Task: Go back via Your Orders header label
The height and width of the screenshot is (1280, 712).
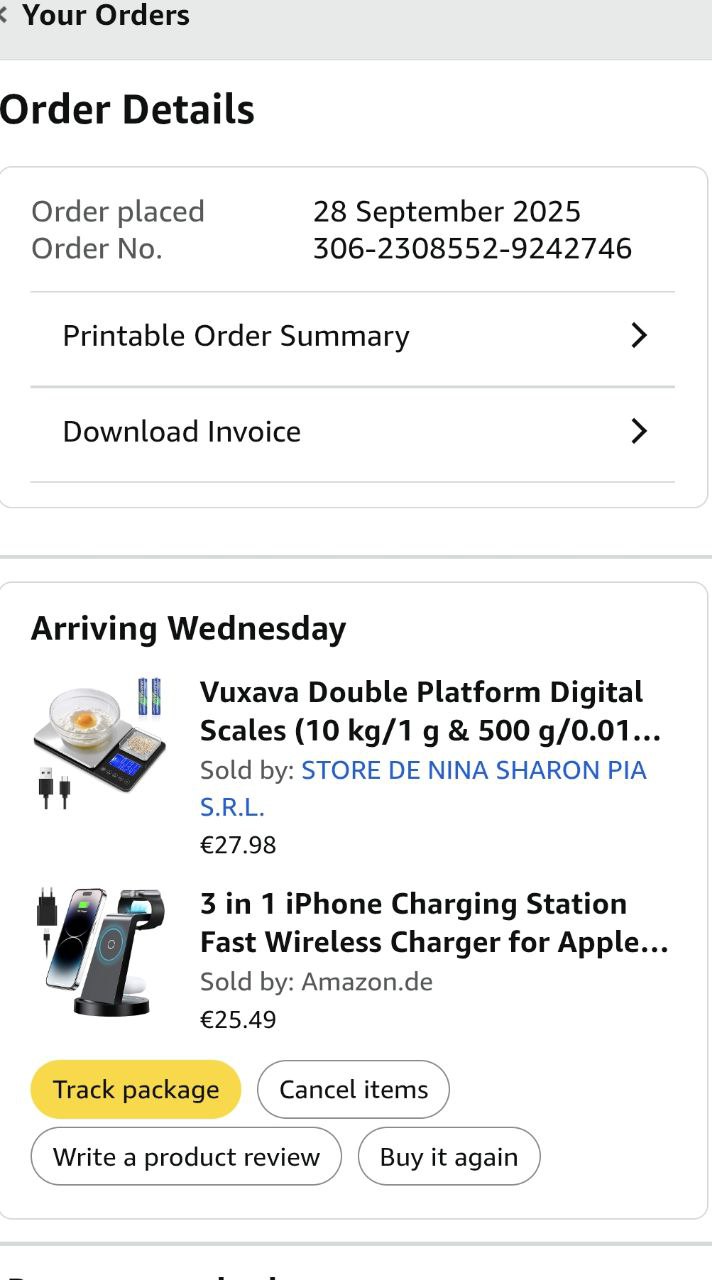Action: coord(105,15)
